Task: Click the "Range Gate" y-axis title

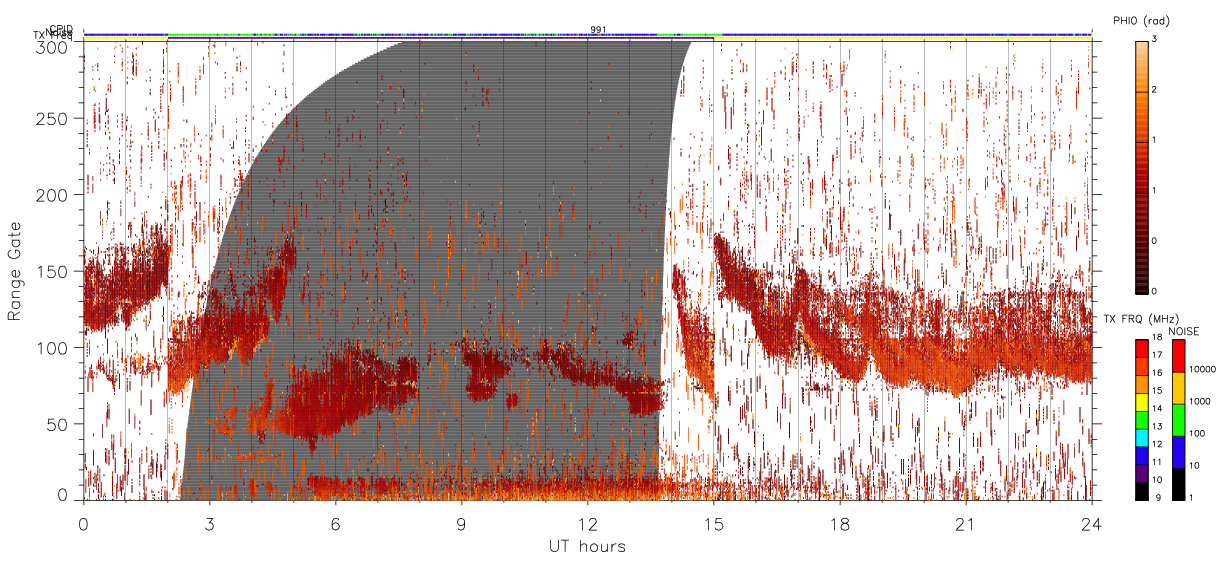Action: click(15, 270)
